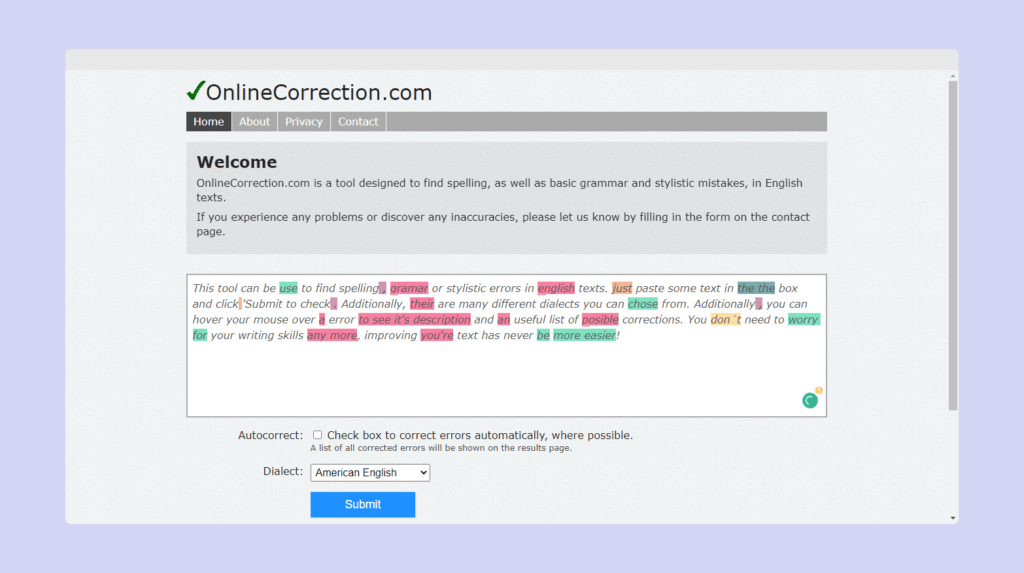This screenshot has height=573, width=1024.
Task: Open the About tab
Action: click(254, 122)
